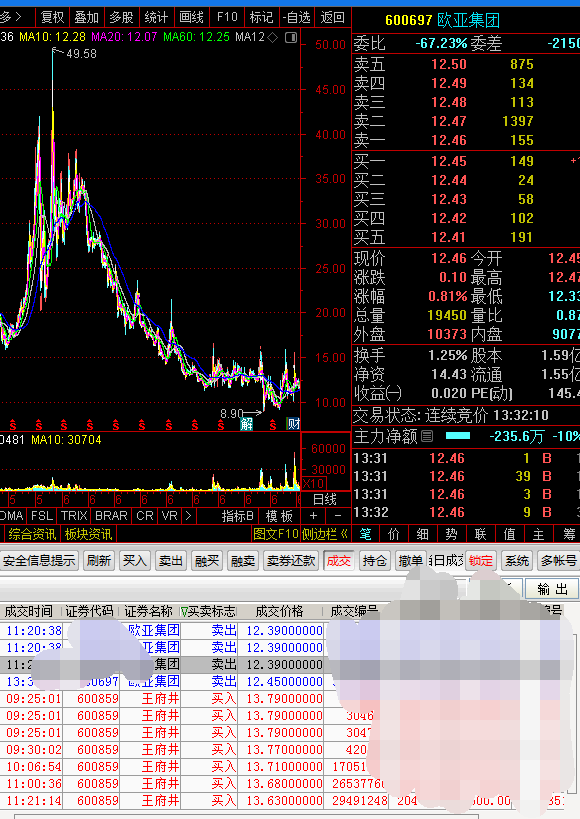Click the 成交 trades button
This screenshot has height=819, width=580.
click(339, 561)
